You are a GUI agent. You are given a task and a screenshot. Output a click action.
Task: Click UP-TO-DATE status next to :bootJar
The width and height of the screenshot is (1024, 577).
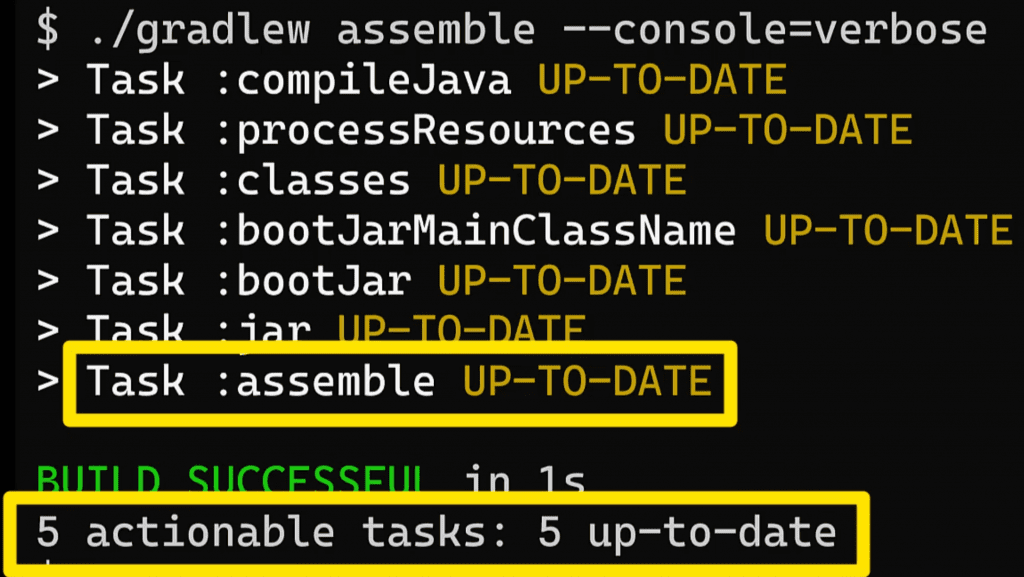(561, 280)
